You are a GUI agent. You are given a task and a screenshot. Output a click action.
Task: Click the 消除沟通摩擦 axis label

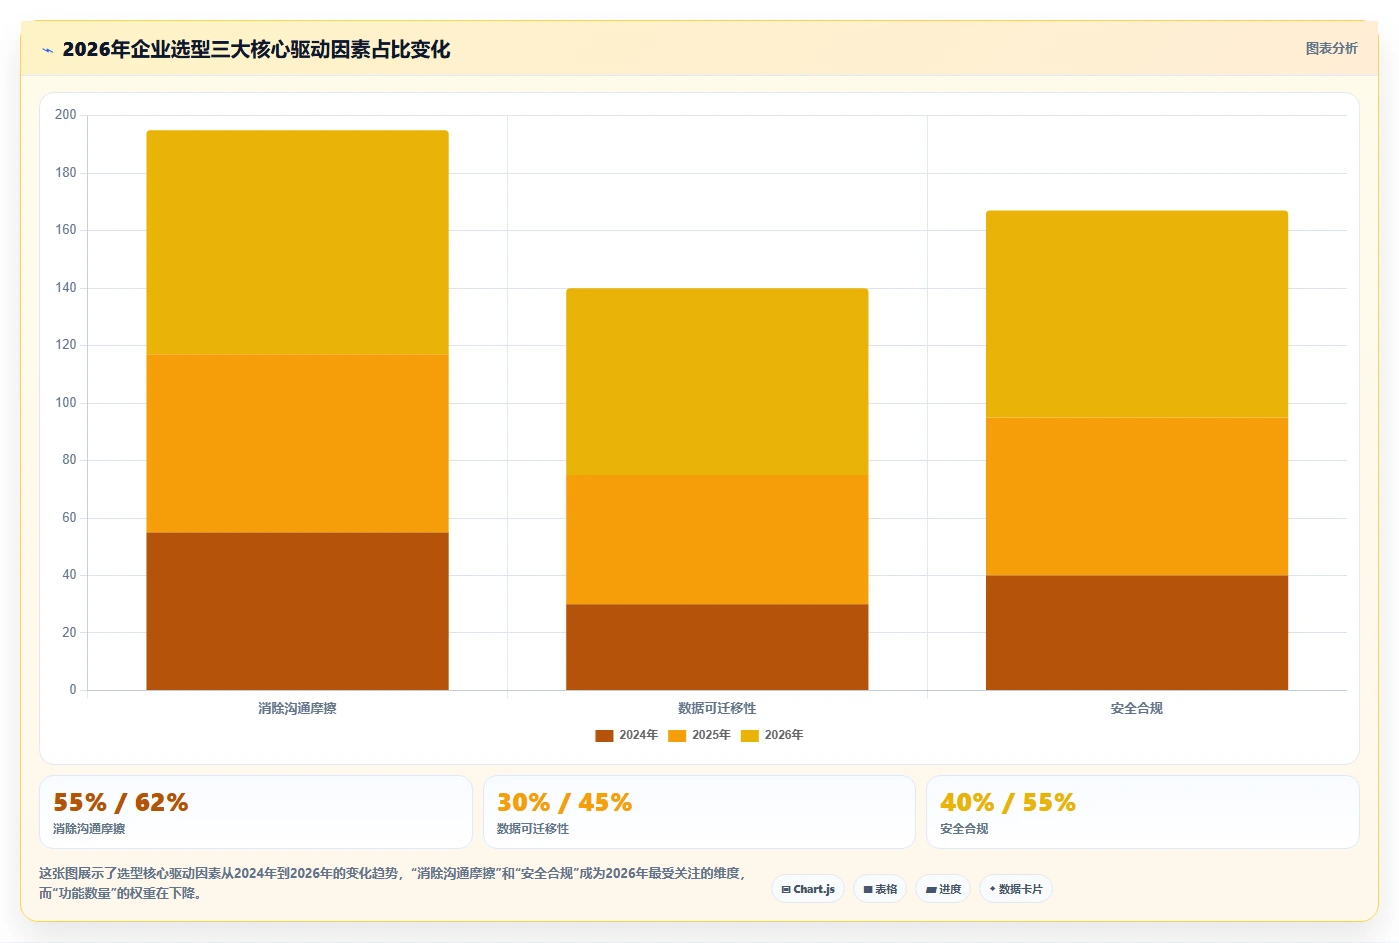coord(297,708)
